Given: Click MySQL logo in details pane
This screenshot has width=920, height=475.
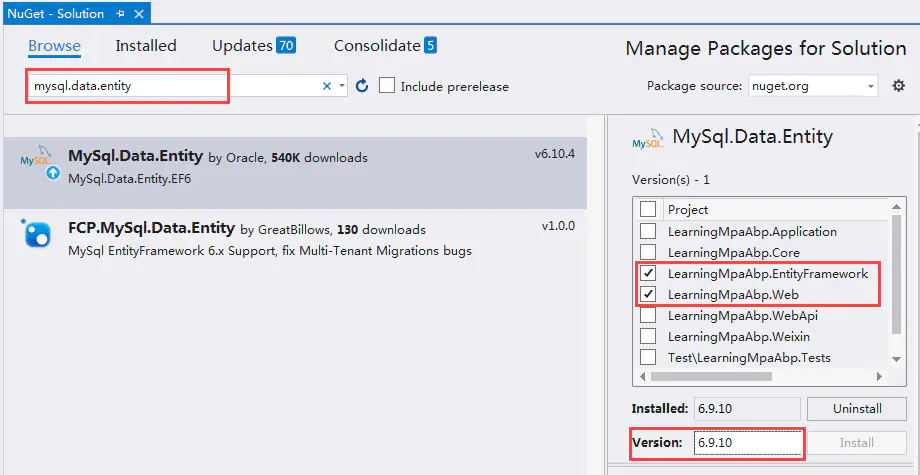Looking at the screenshot, I should click(x=648, y=140).
